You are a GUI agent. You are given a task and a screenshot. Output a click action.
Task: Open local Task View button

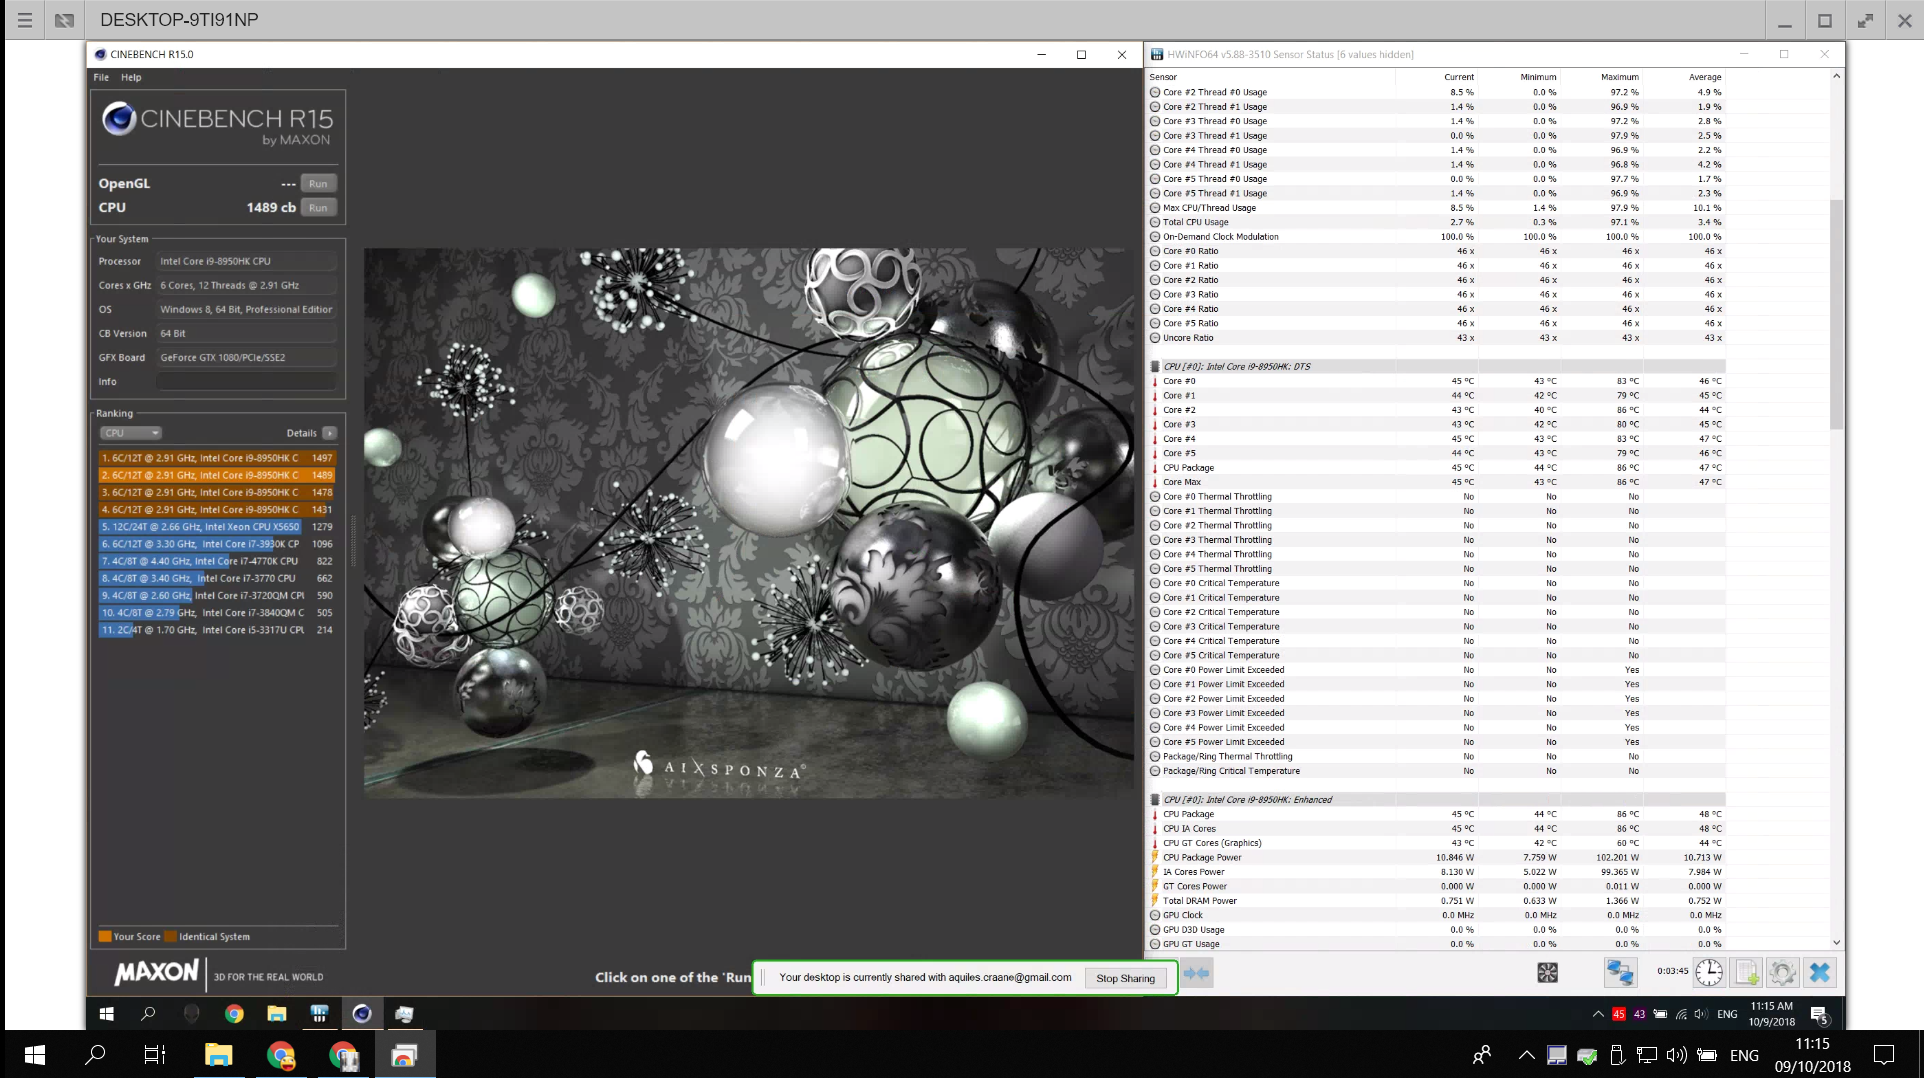pos(155,1055)
